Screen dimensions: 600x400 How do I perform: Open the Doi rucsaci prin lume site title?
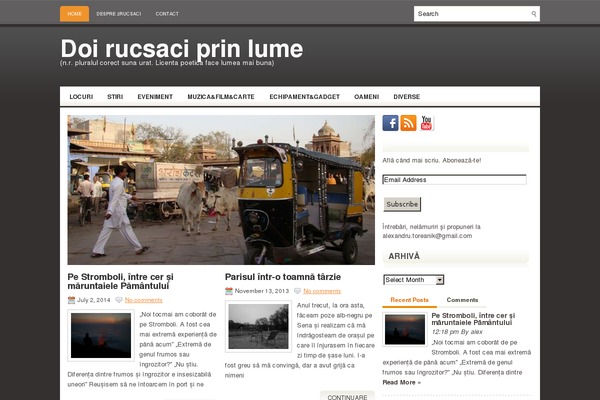coord(182,49)
